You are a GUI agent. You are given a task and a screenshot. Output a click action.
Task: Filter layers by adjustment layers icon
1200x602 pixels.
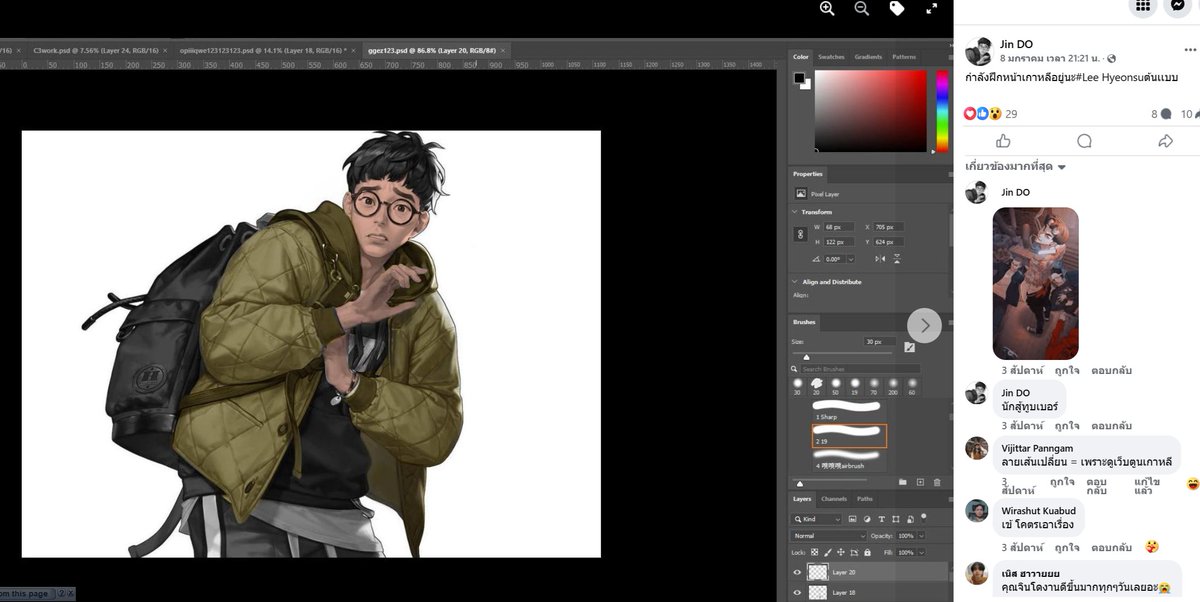867,519
